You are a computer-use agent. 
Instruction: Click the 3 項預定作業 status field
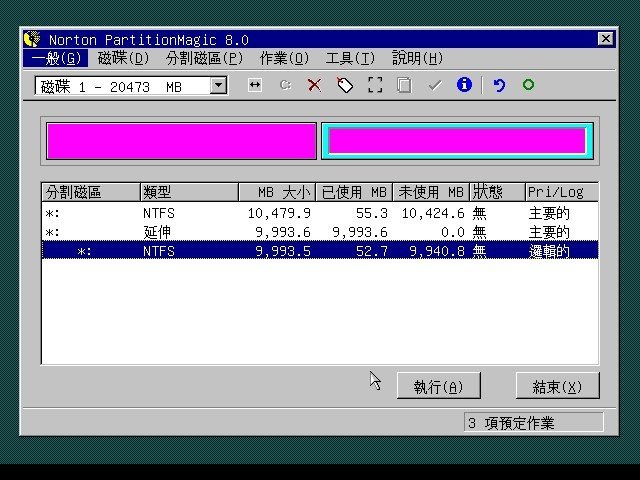tap(533, 422)
